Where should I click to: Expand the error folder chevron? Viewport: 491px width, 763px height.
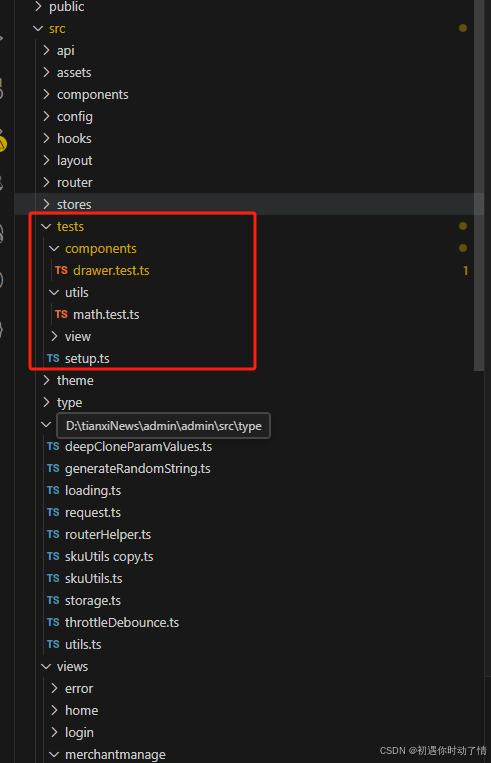54,689
